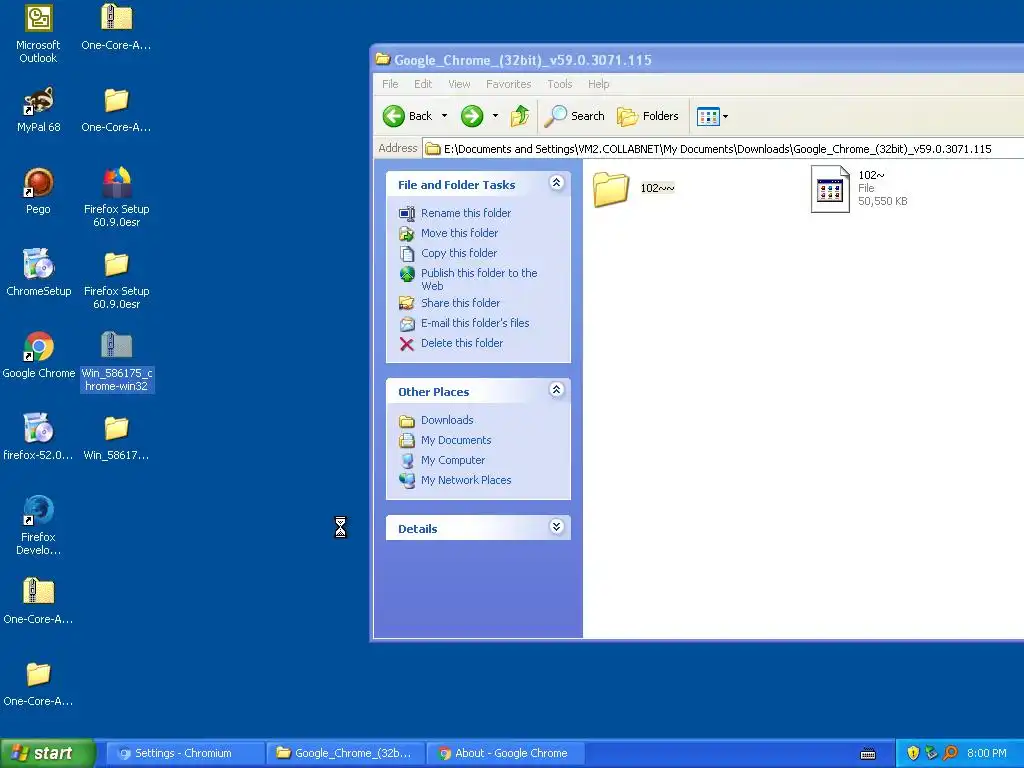Click the green Forward arrow button
The width and height of the screenshot is (1024, 768).
[x=472, y=116]
